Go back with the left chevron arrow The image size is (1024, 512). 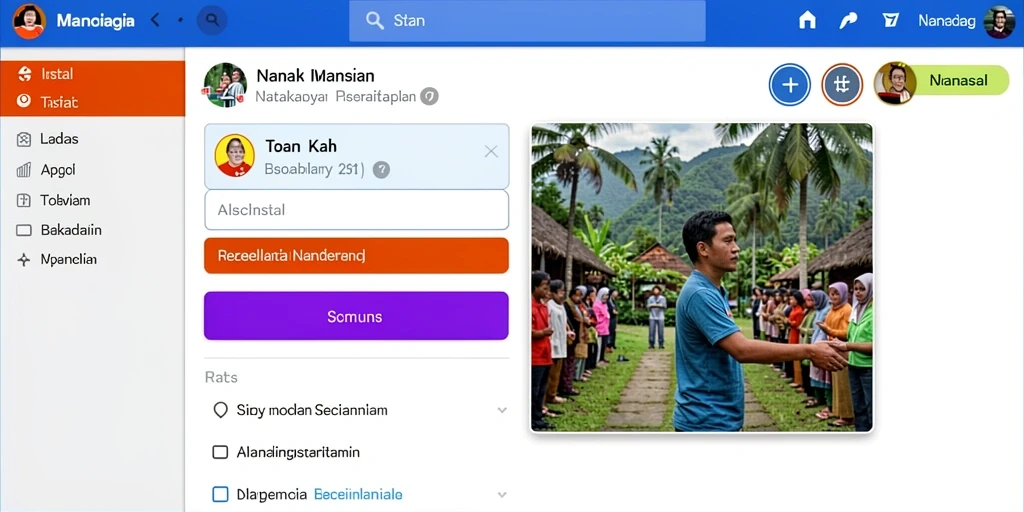tap(155, 20)
